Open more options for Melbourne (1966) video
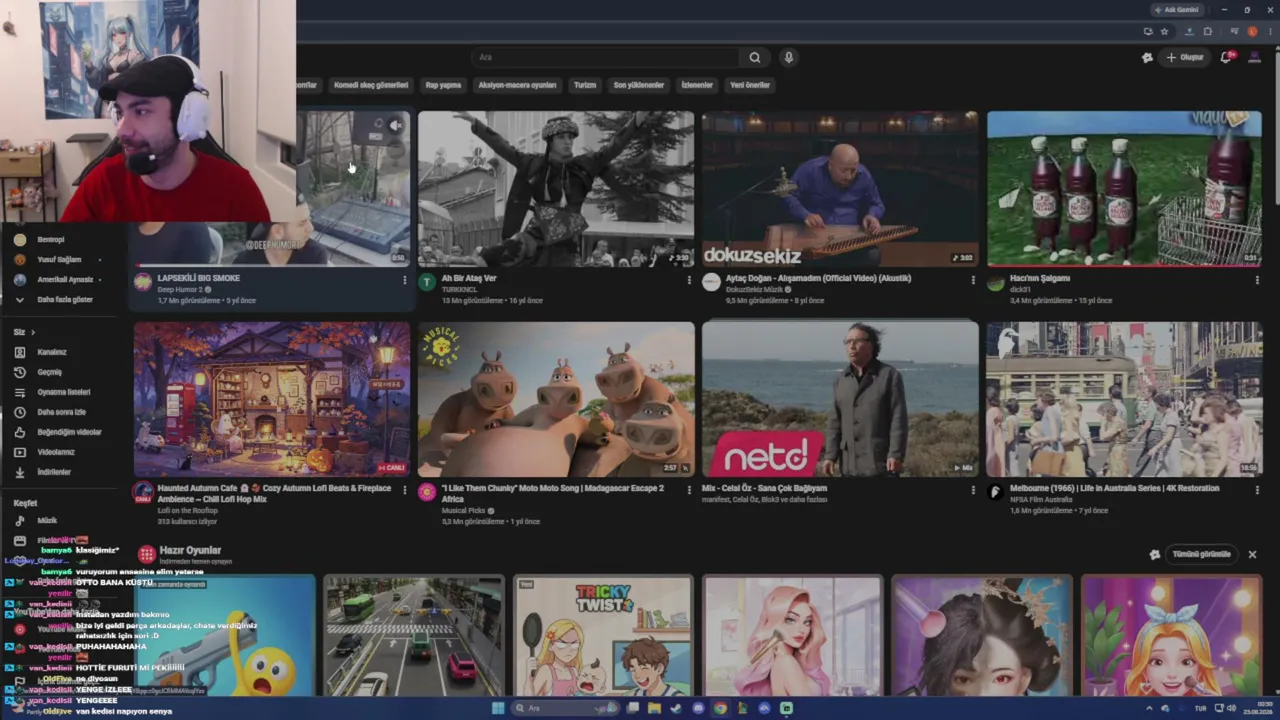The width and height of the screenshot is (1280, 720). click(x=1256, y=490)
